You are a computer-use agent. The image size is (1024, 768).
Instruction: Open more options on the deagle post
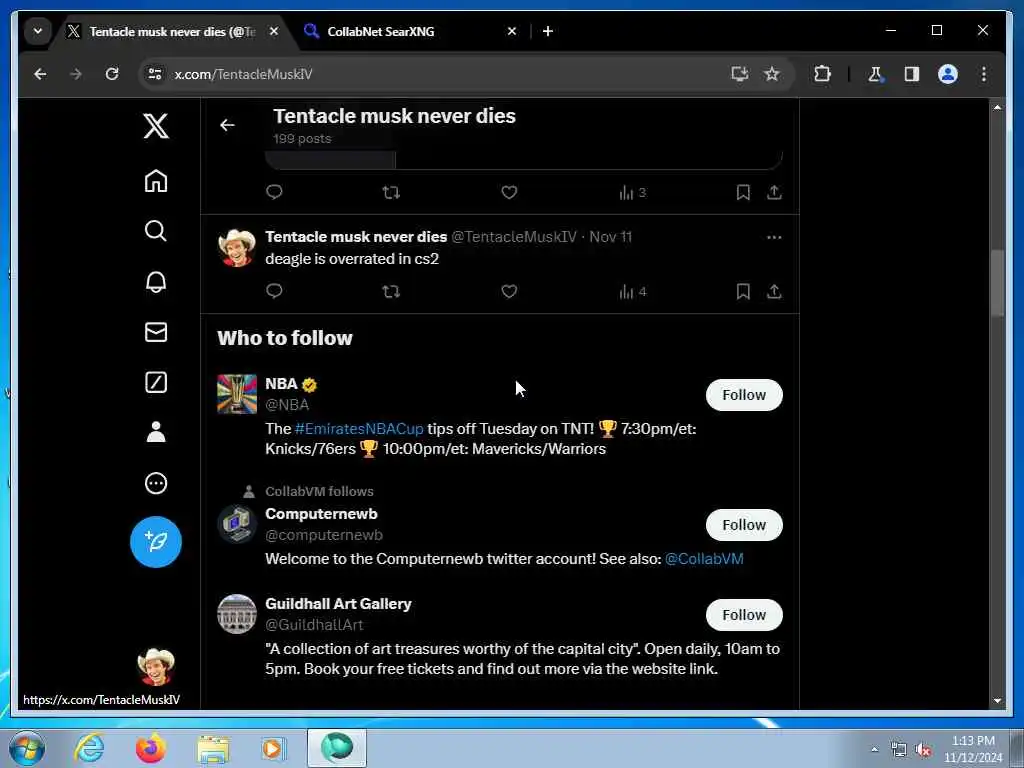(x=775, y=237)
